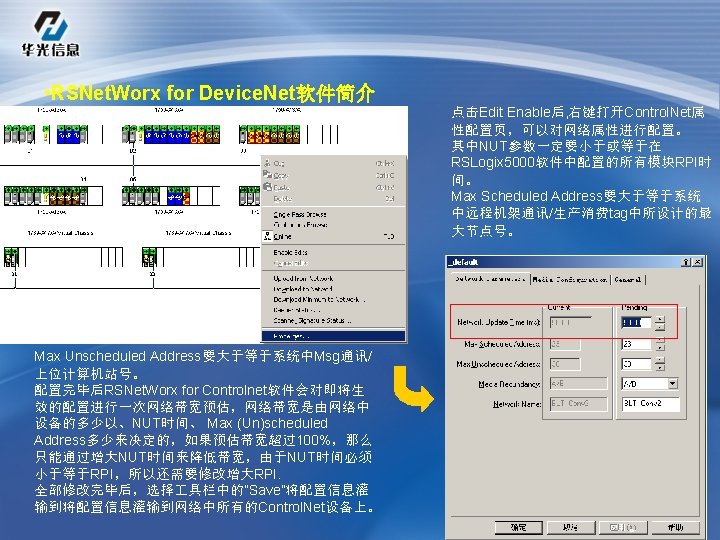Select Single Pass Browse menu entry
The width and height of the screenshot is (720, 540).
333,214
